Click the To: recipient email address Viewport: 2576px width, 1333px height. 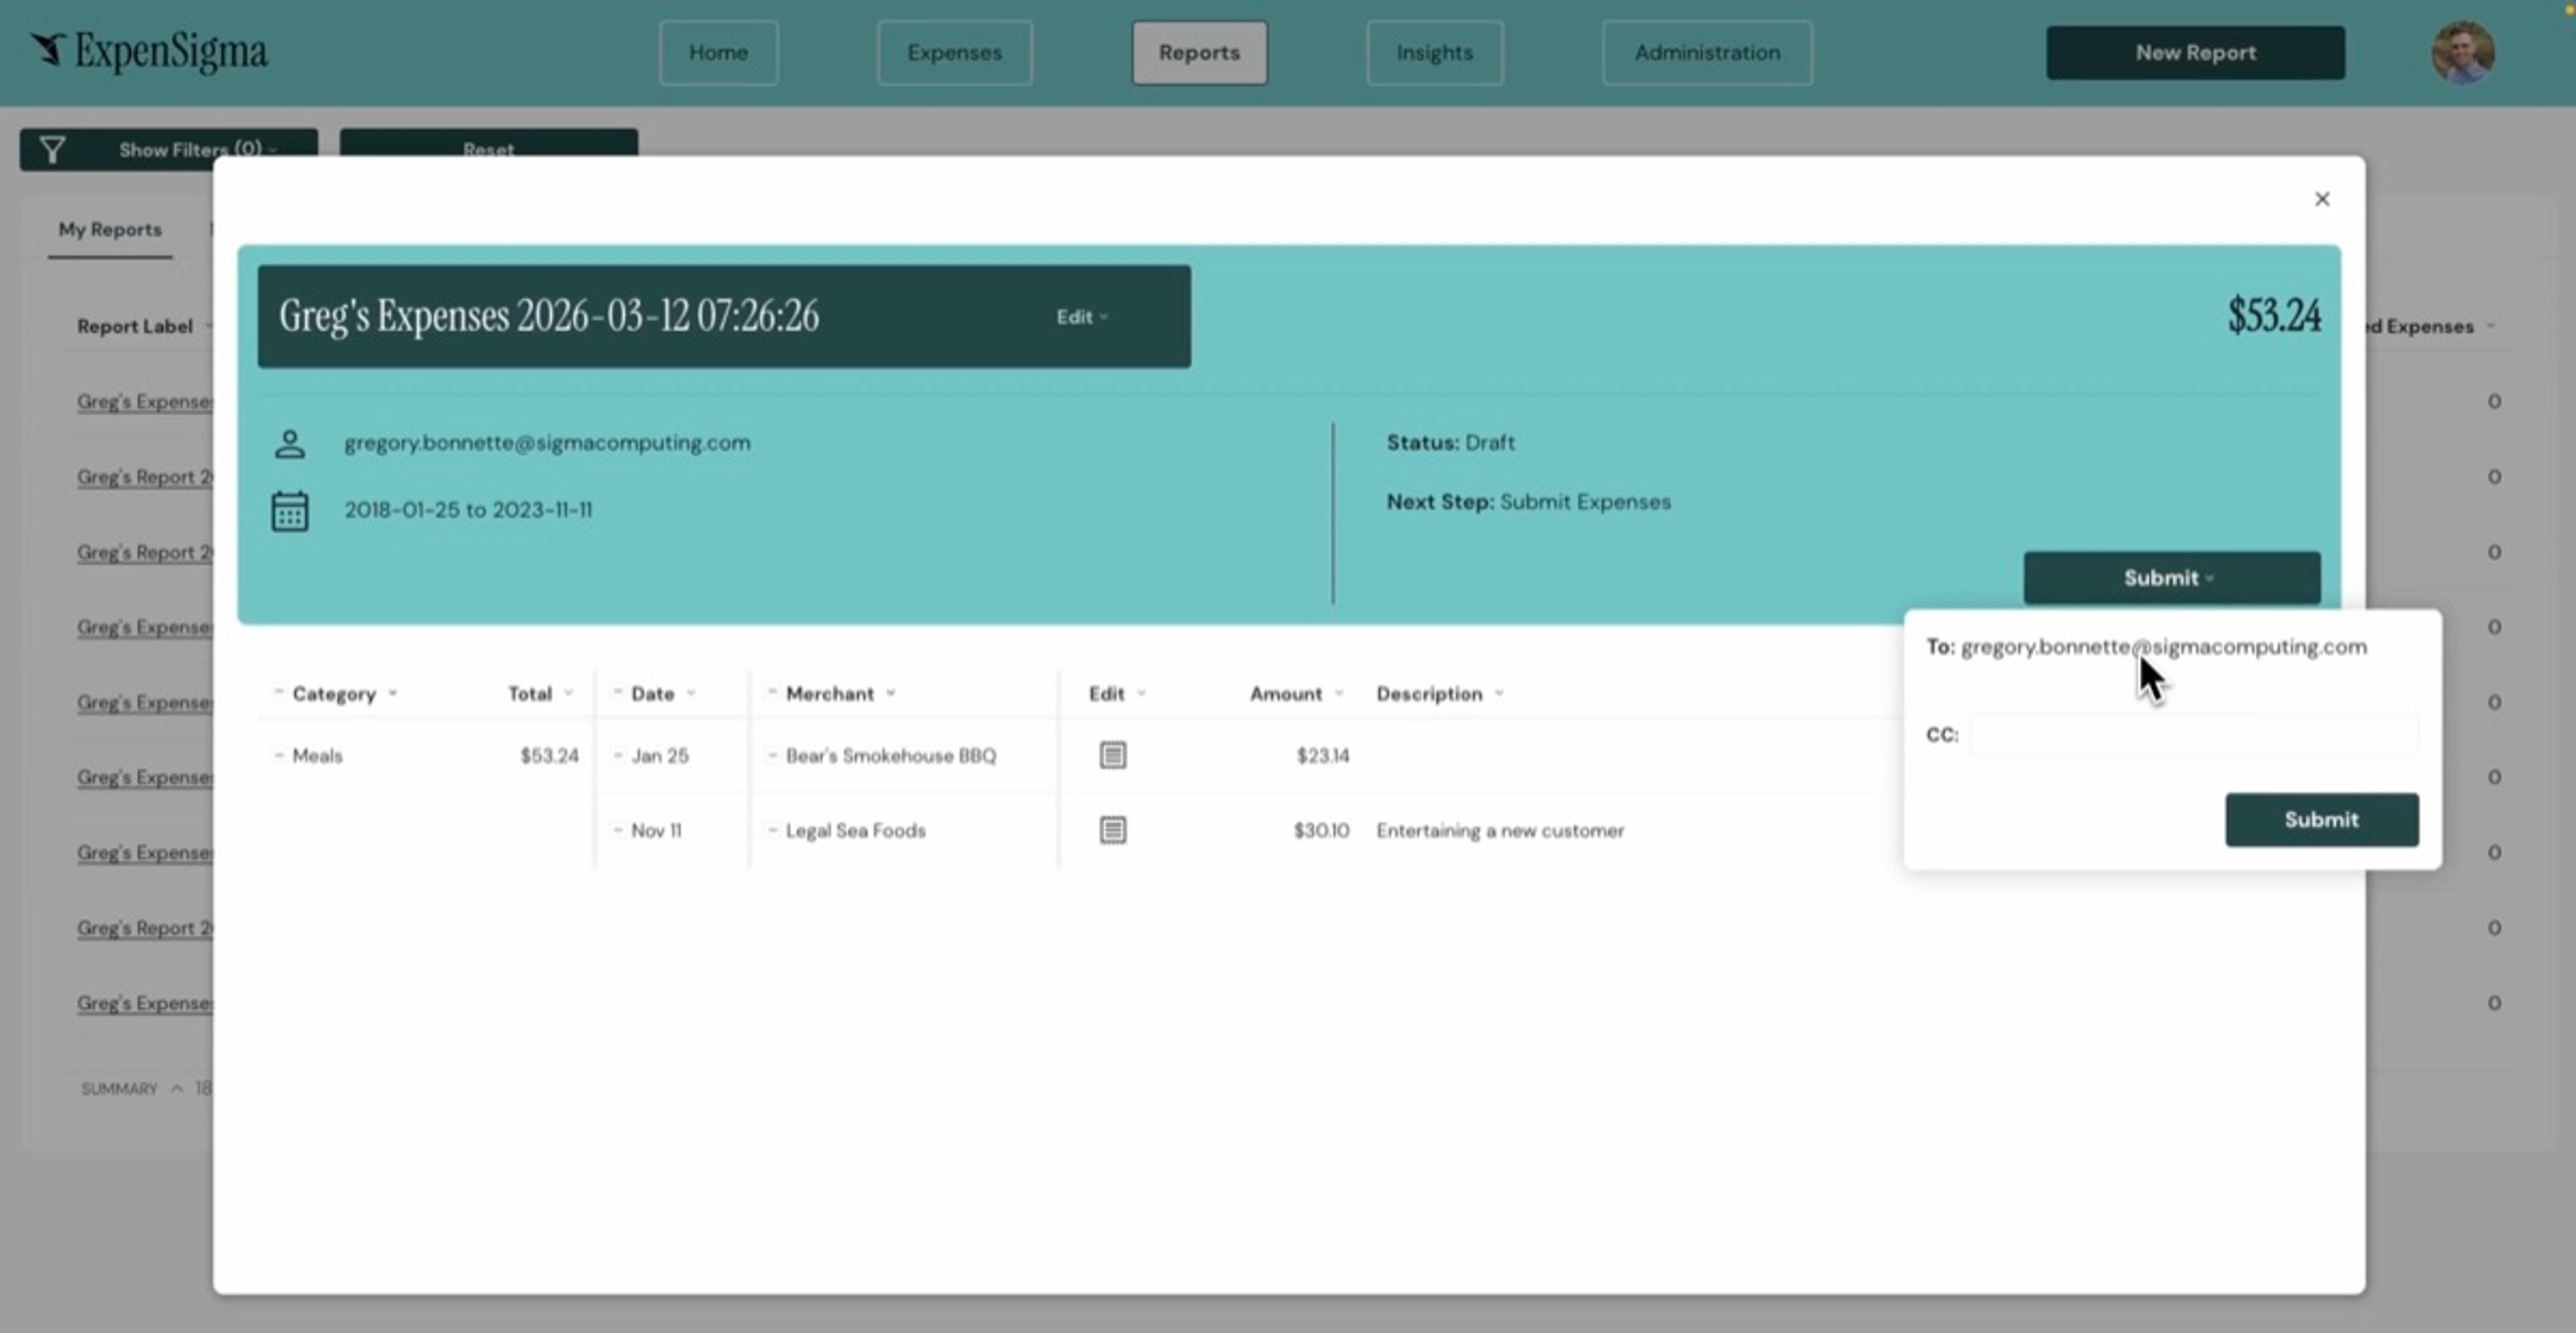click(2163, 647)
